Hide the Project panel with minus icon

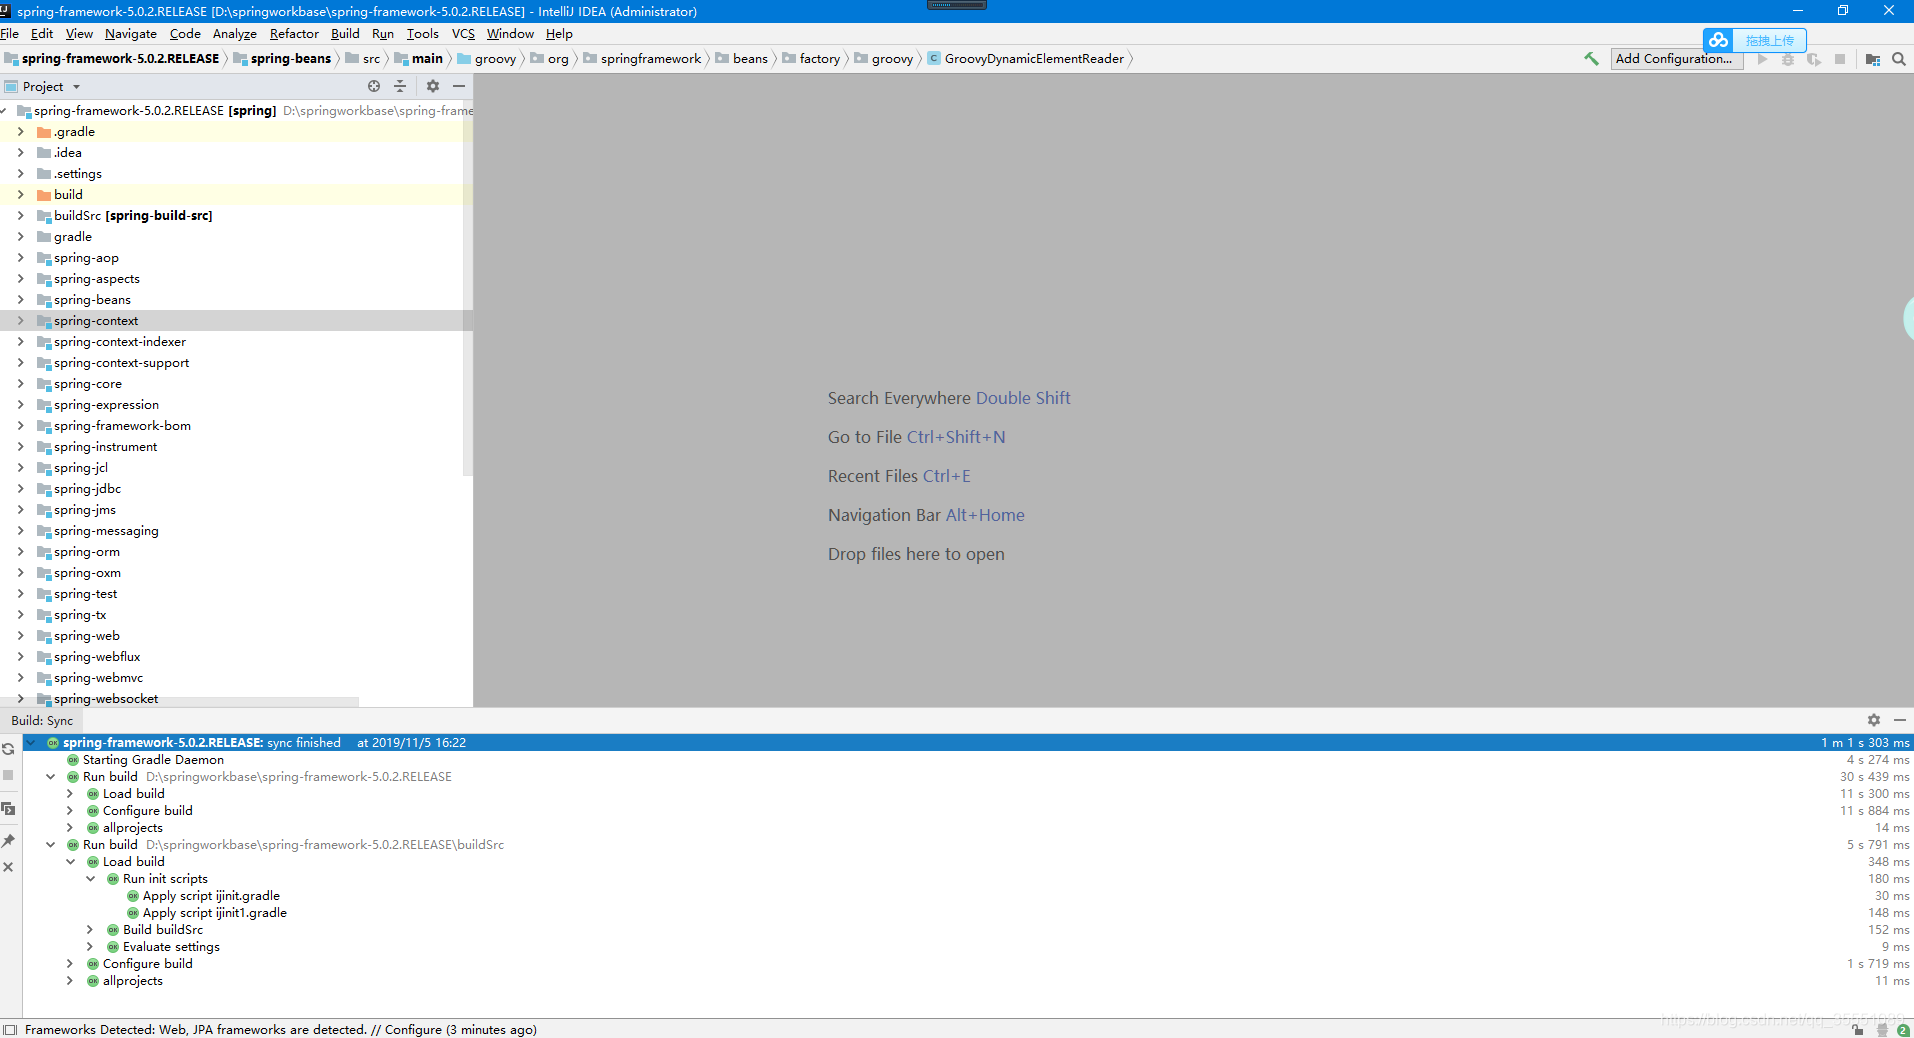pos(459,86)
